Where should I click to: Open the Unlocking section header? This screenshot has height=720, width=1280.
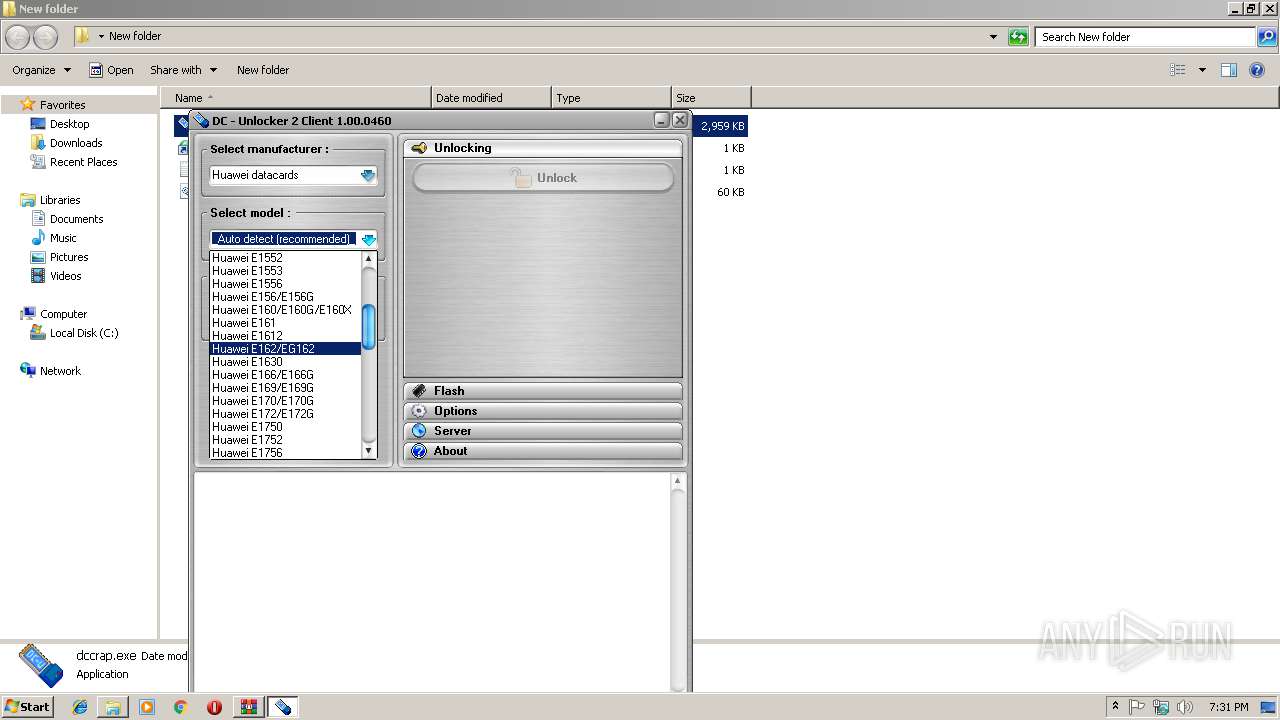click(543, 148)
